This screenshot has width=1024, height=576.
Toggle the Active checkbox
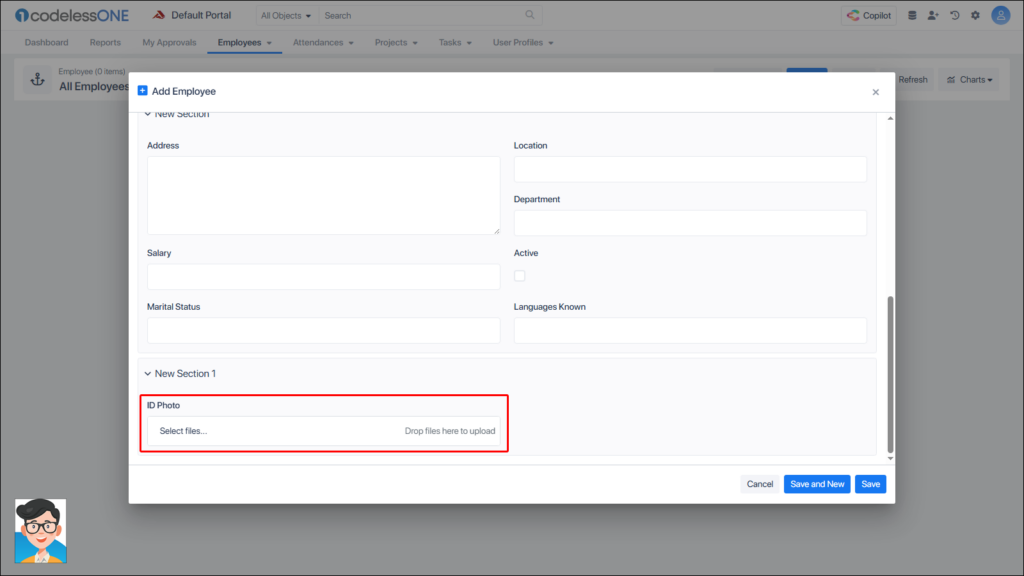tap(520, 276)
